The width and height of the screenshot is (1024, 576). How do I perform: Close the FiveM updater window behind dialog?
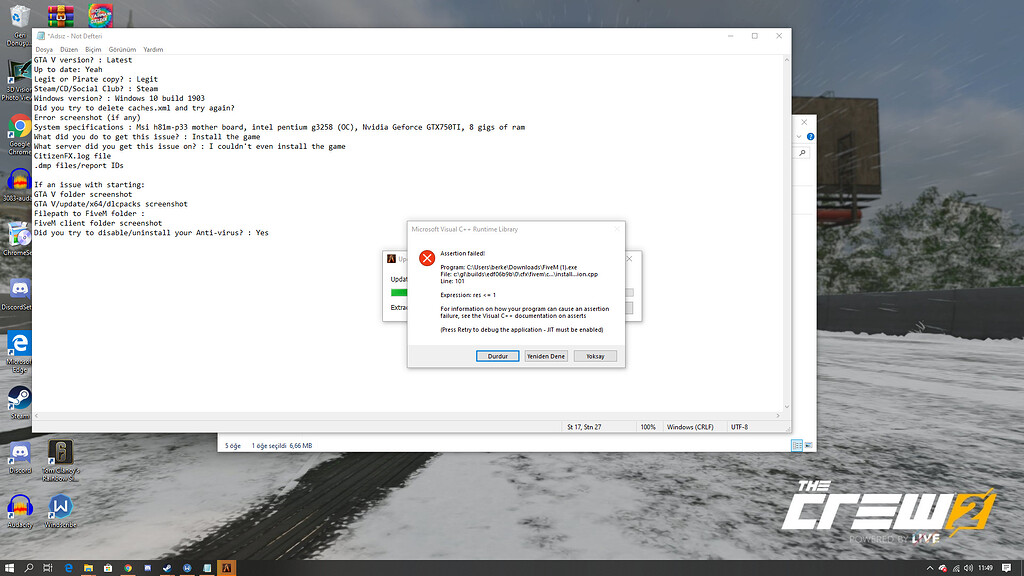point(630,259)
